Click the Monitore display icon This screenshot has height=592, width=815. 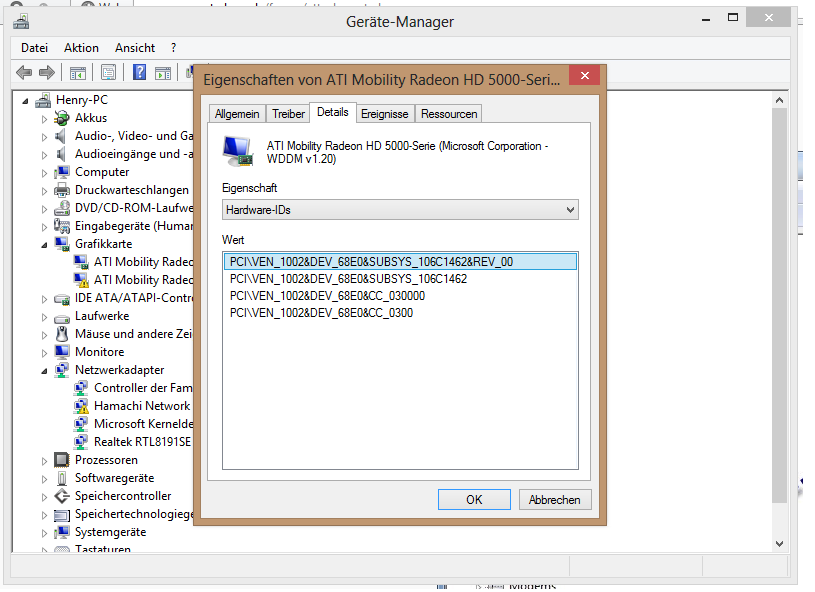(x=62, y=352)
